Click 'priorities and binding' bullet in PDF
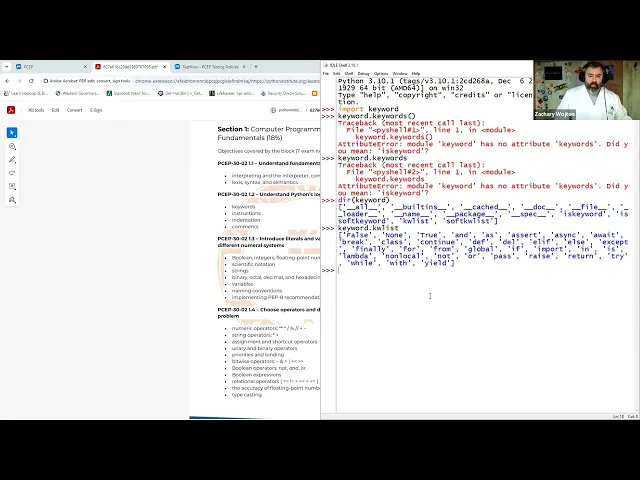640x480 pixels. pos(258,355)
